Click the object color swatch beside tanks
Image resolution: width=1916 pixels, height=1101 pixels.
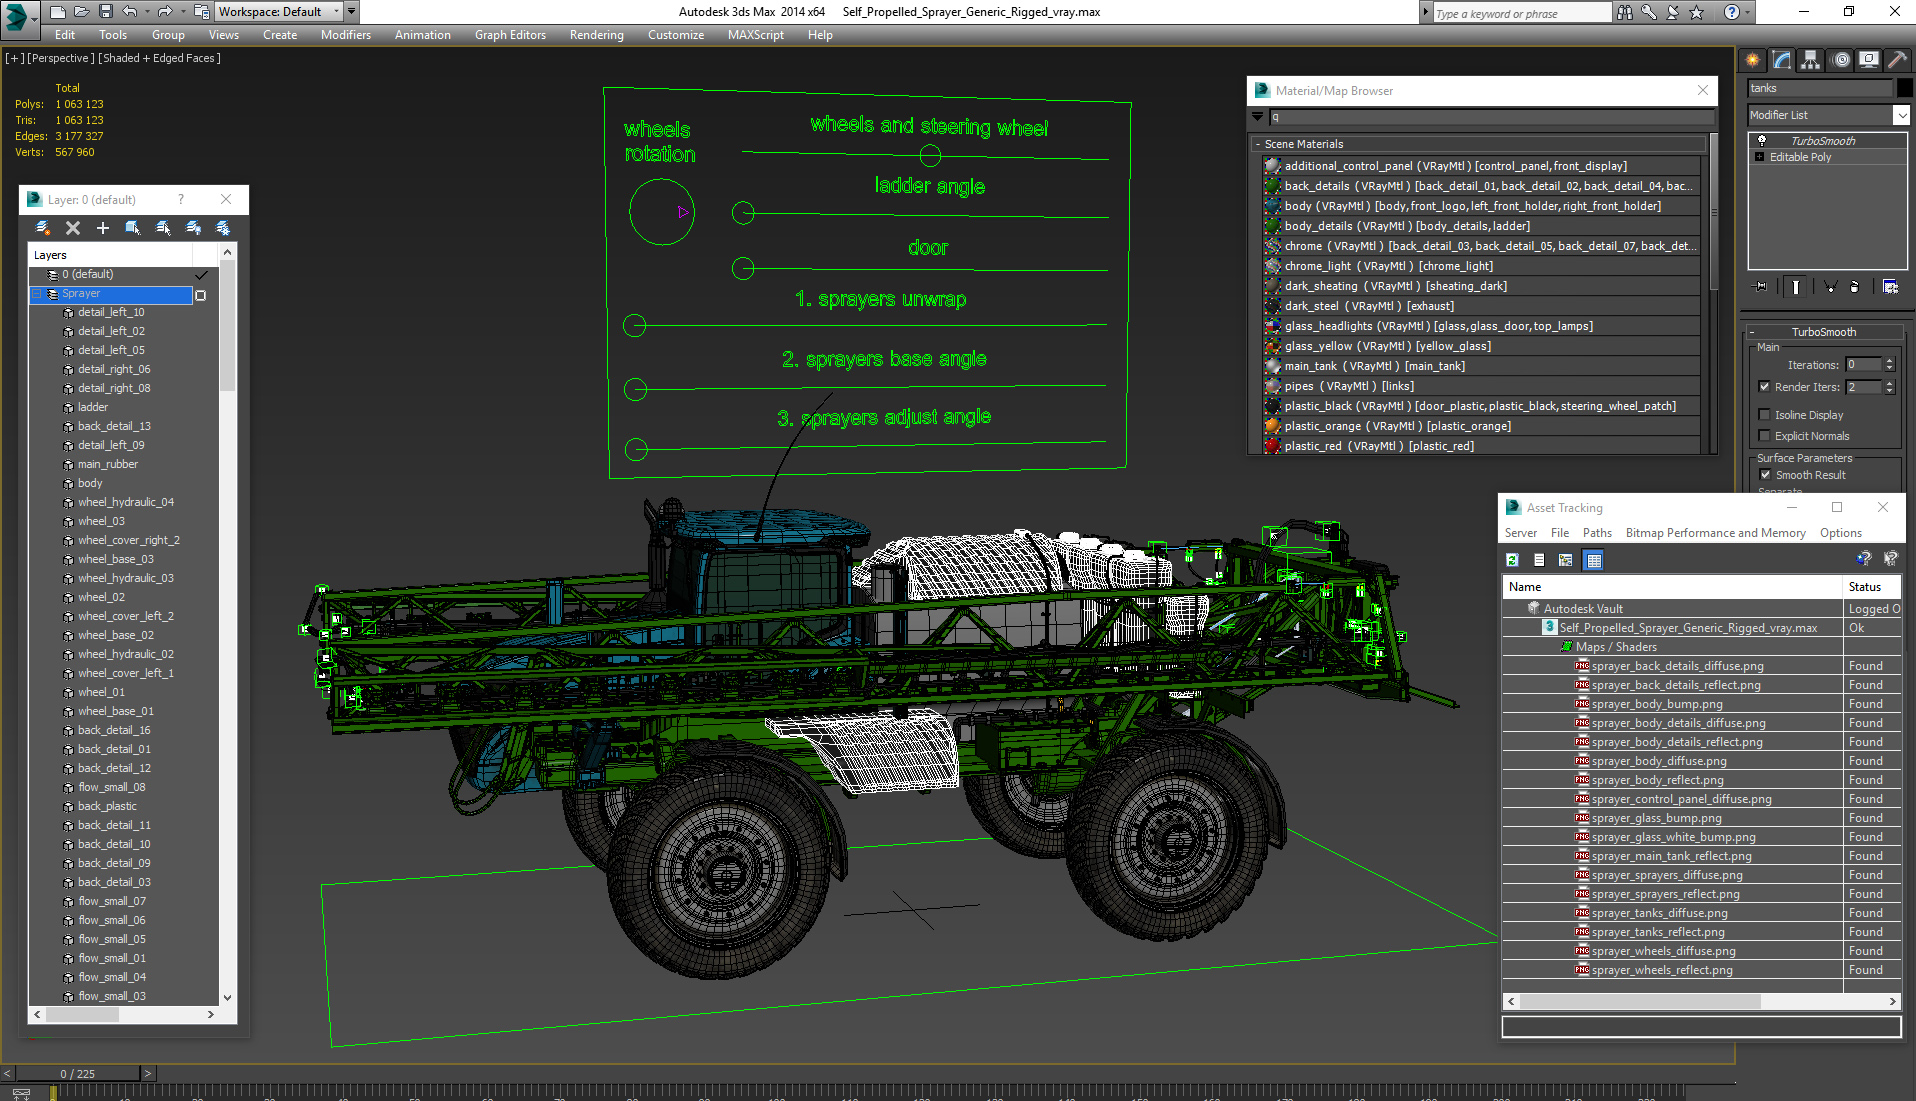pyautogui.click(x=1904, y=88)
